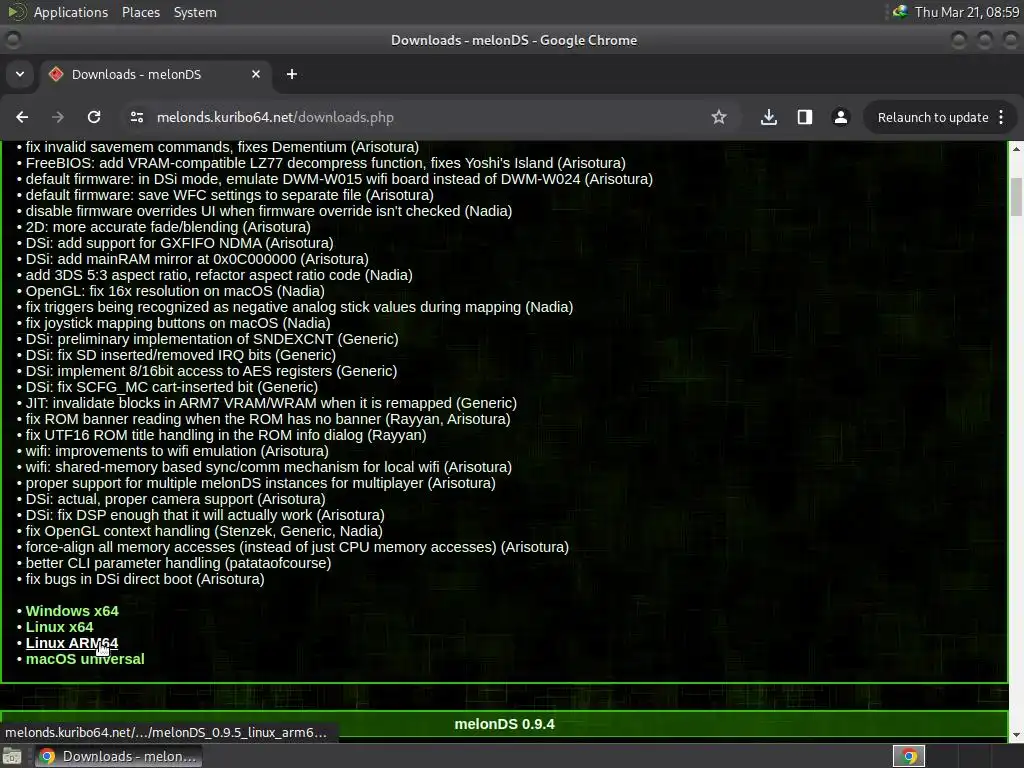
Task: Download the Linux x64 build
Action: tap(59, 627)
